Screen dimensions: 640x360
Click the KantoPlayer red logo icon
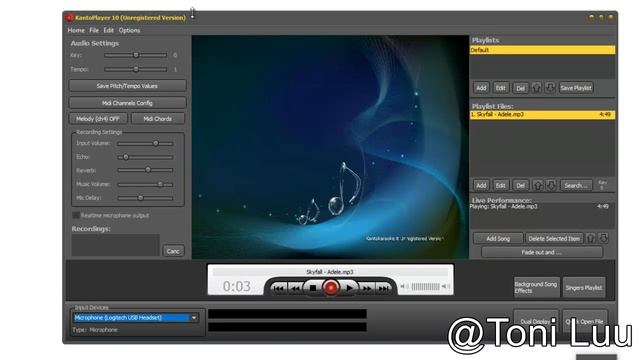click(x=69, y=18)
